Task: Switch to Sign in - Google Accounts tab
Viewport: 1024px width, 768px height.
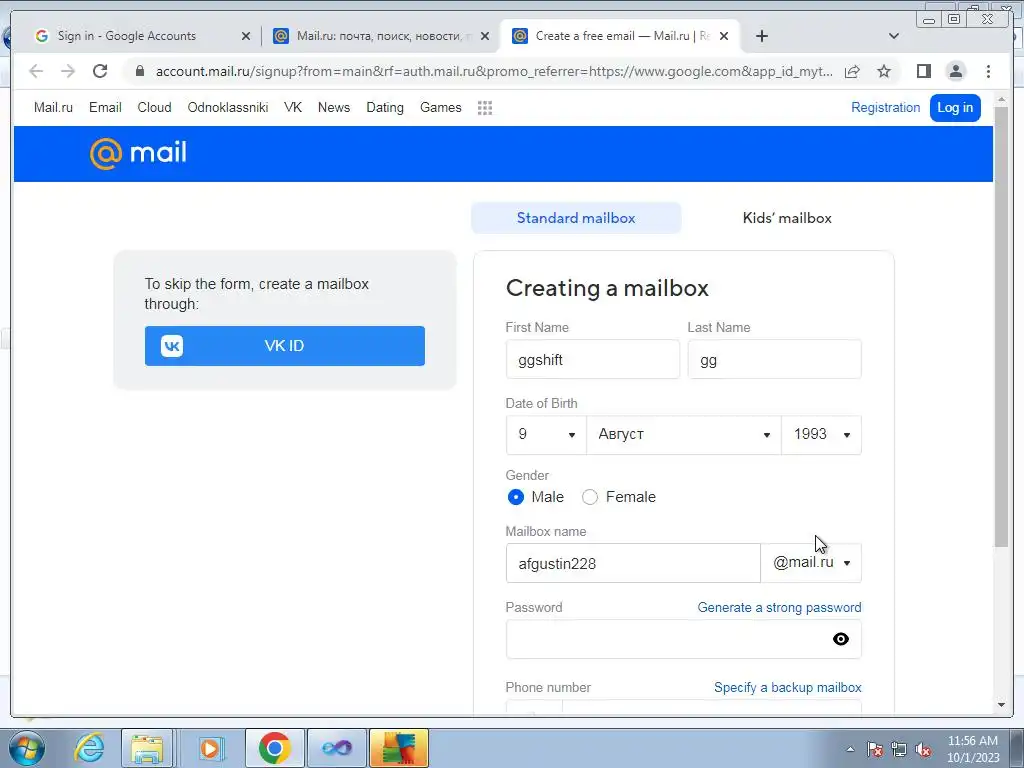Action: (x=127, y=36)
